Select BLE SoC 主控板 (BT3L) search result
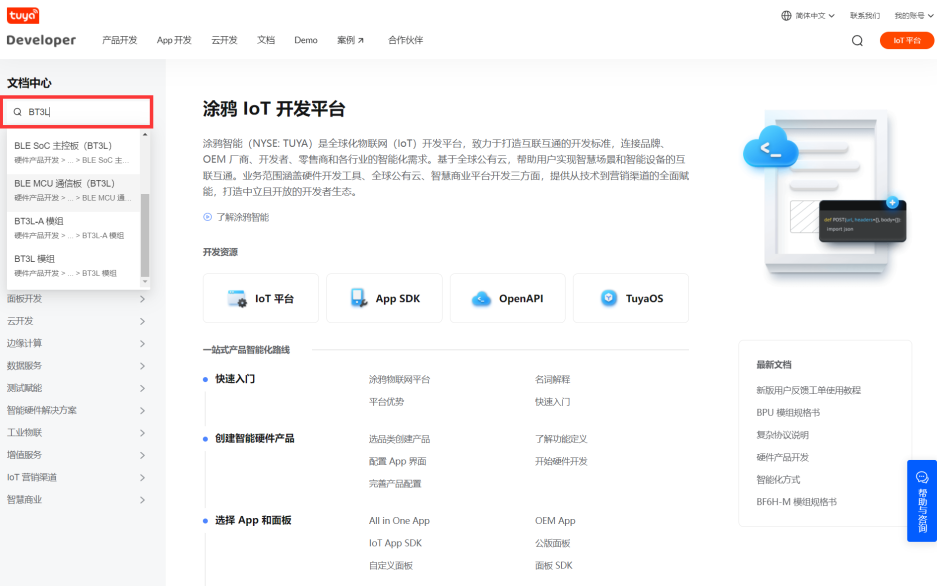 (74, 152)
